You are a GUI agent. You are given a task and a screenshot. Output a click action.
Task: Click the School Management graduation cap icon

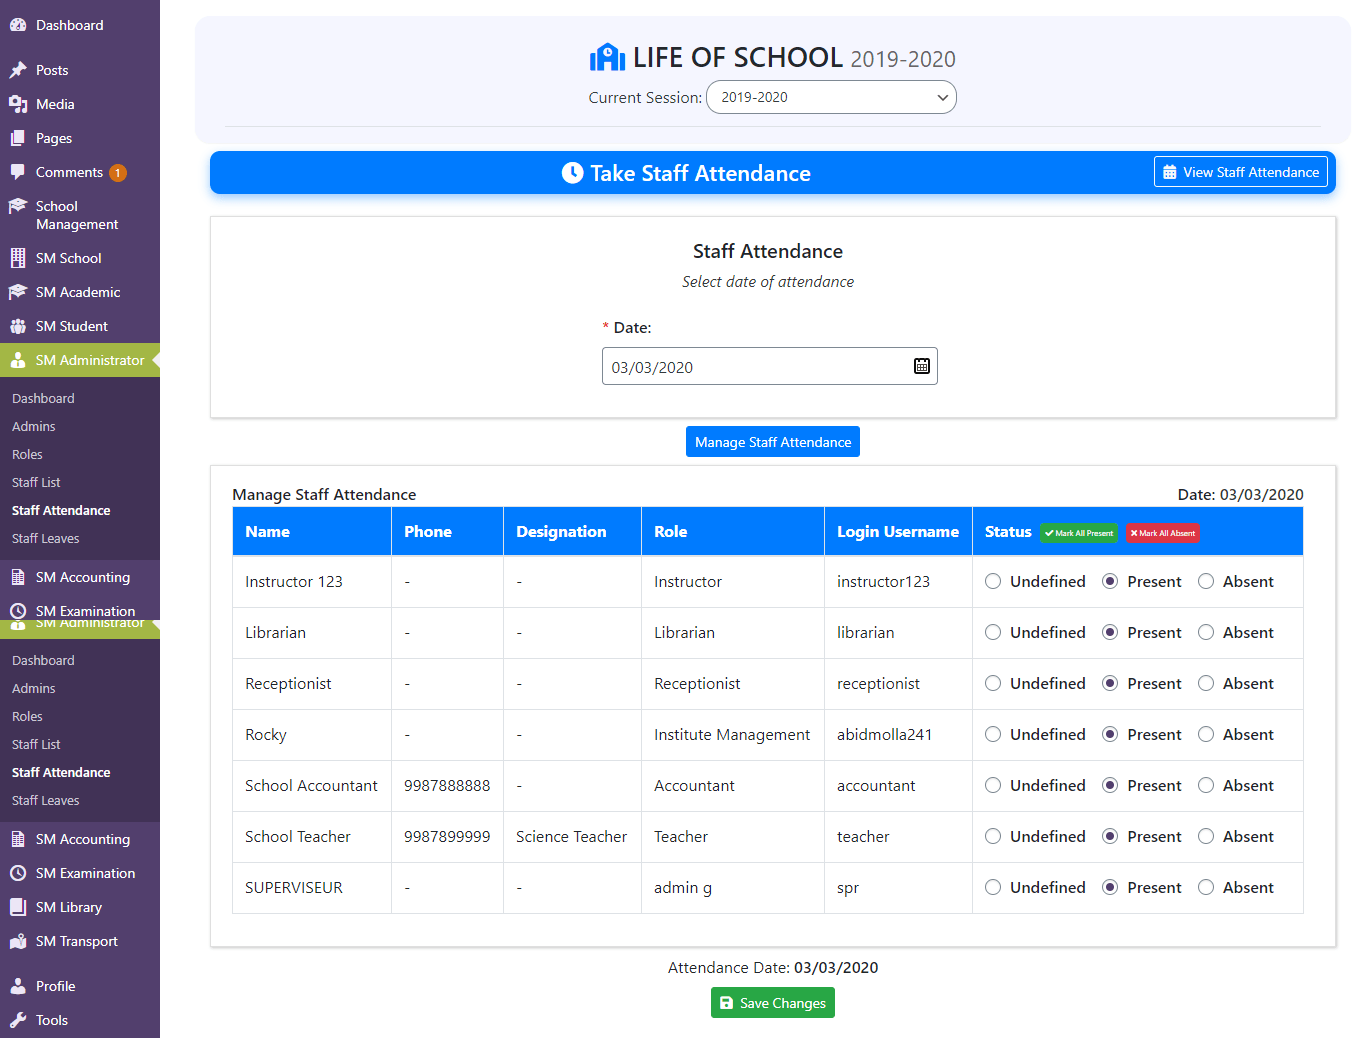(18, 206)
